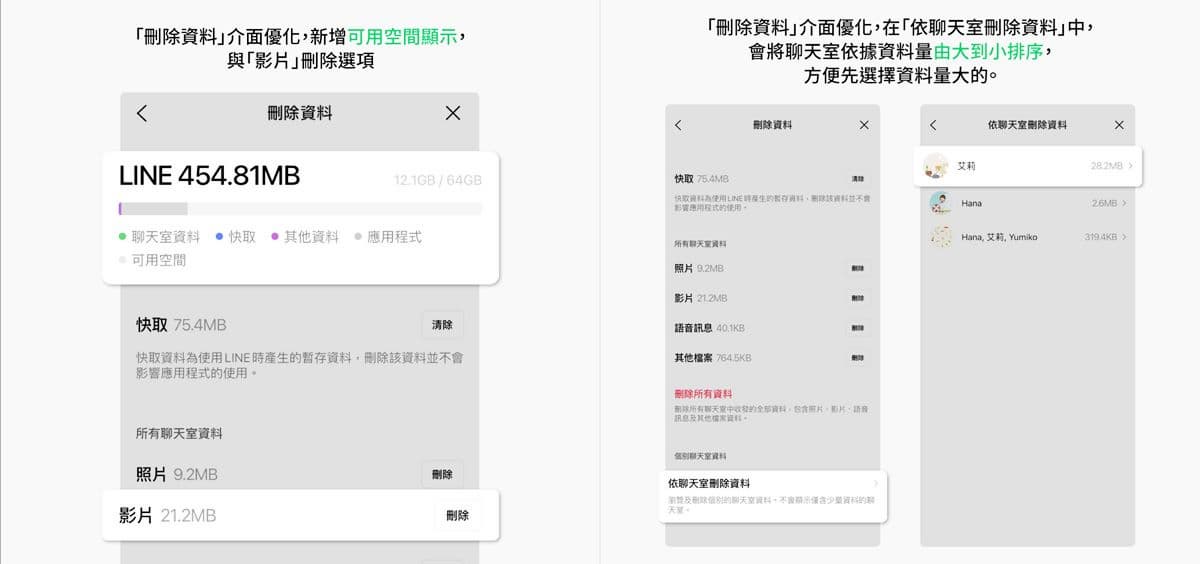
Task: Tap the green 聊天室資料 legend dot
Action: pyautogui.click(x=123, y=237)
